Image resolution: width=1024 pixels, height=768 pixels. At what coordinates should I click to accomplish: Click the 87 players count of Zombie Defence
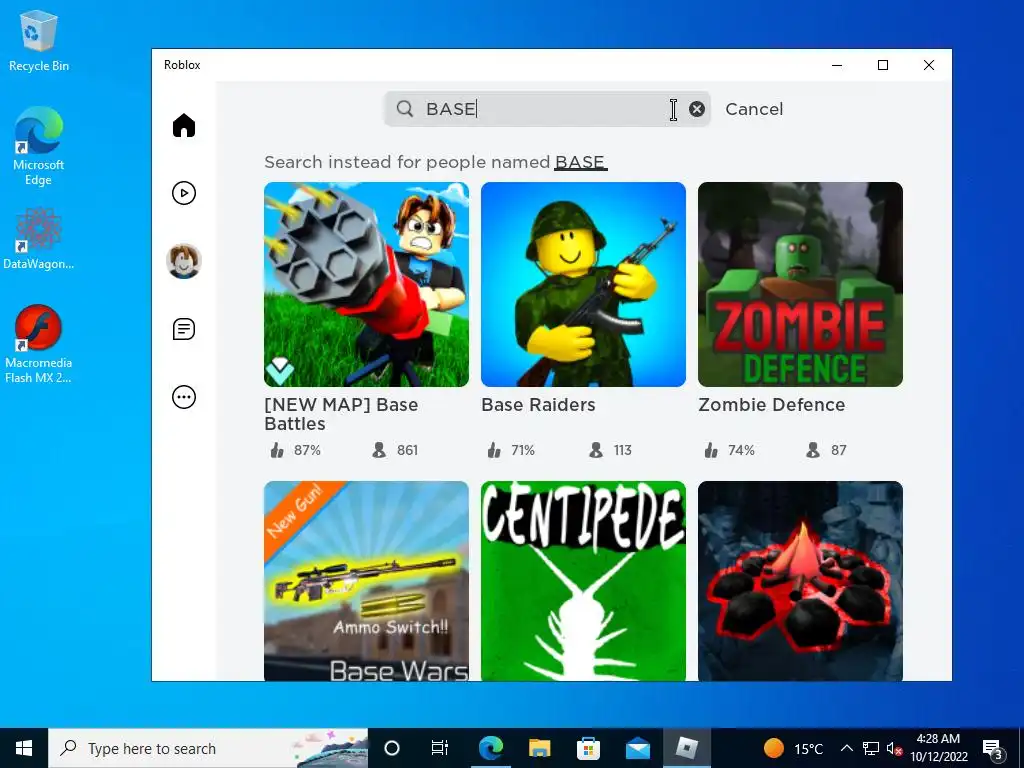[x=839, y=450]
